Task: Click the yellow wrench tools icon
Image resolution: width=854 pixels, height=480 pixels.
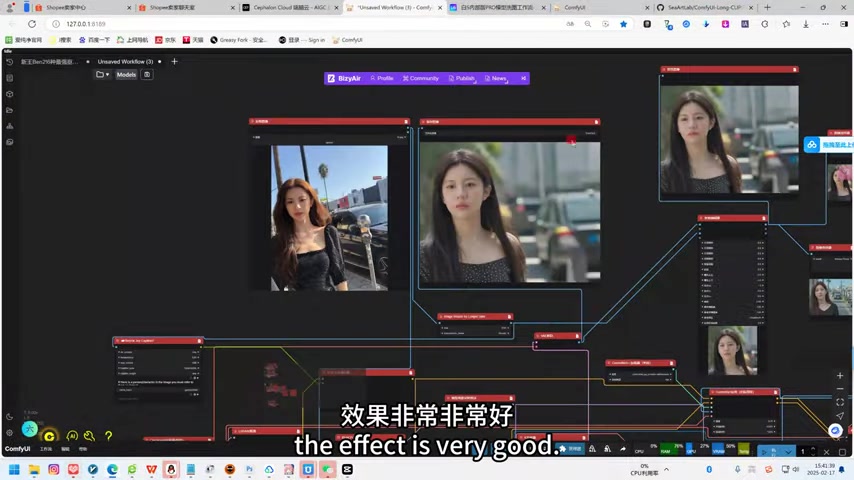Action: (89, 435)
